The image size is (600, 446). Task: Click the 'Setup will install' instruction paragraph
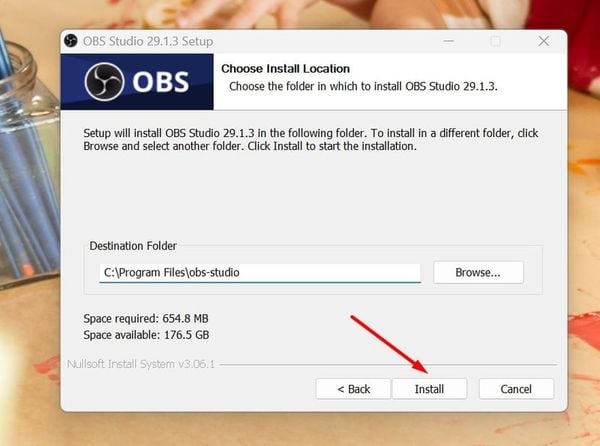[x=311, y=140]
